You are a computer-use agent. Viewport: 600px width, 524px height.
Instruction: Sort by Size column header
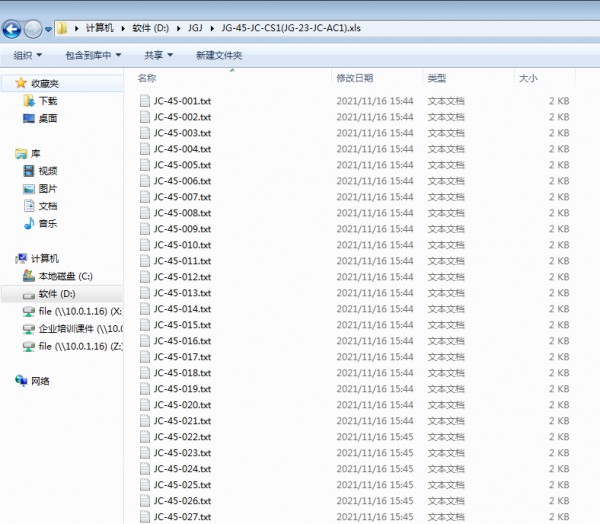527,78
